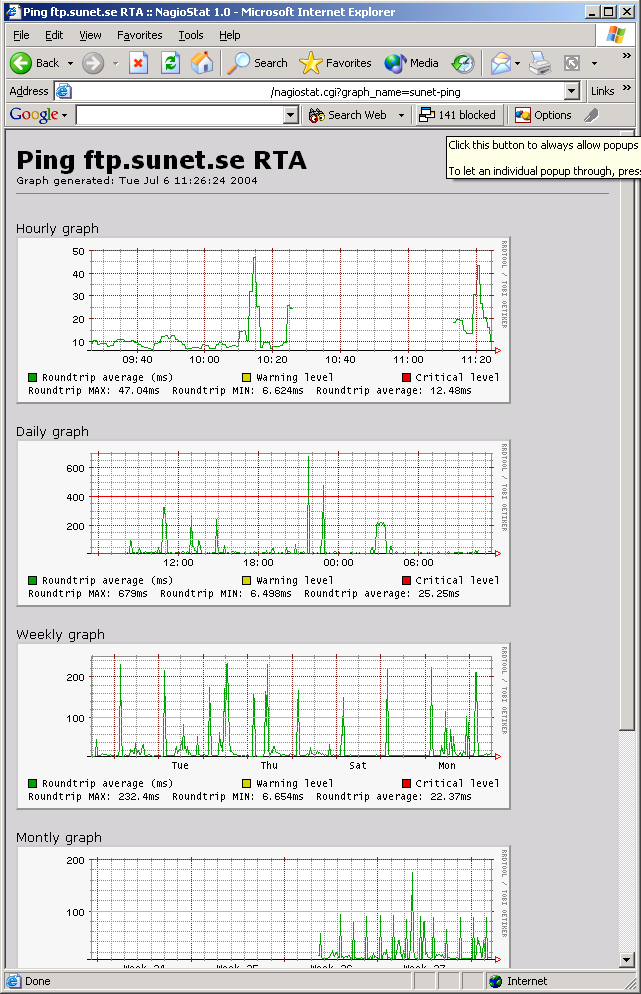Click the Search Web button

tap(349, 115)
